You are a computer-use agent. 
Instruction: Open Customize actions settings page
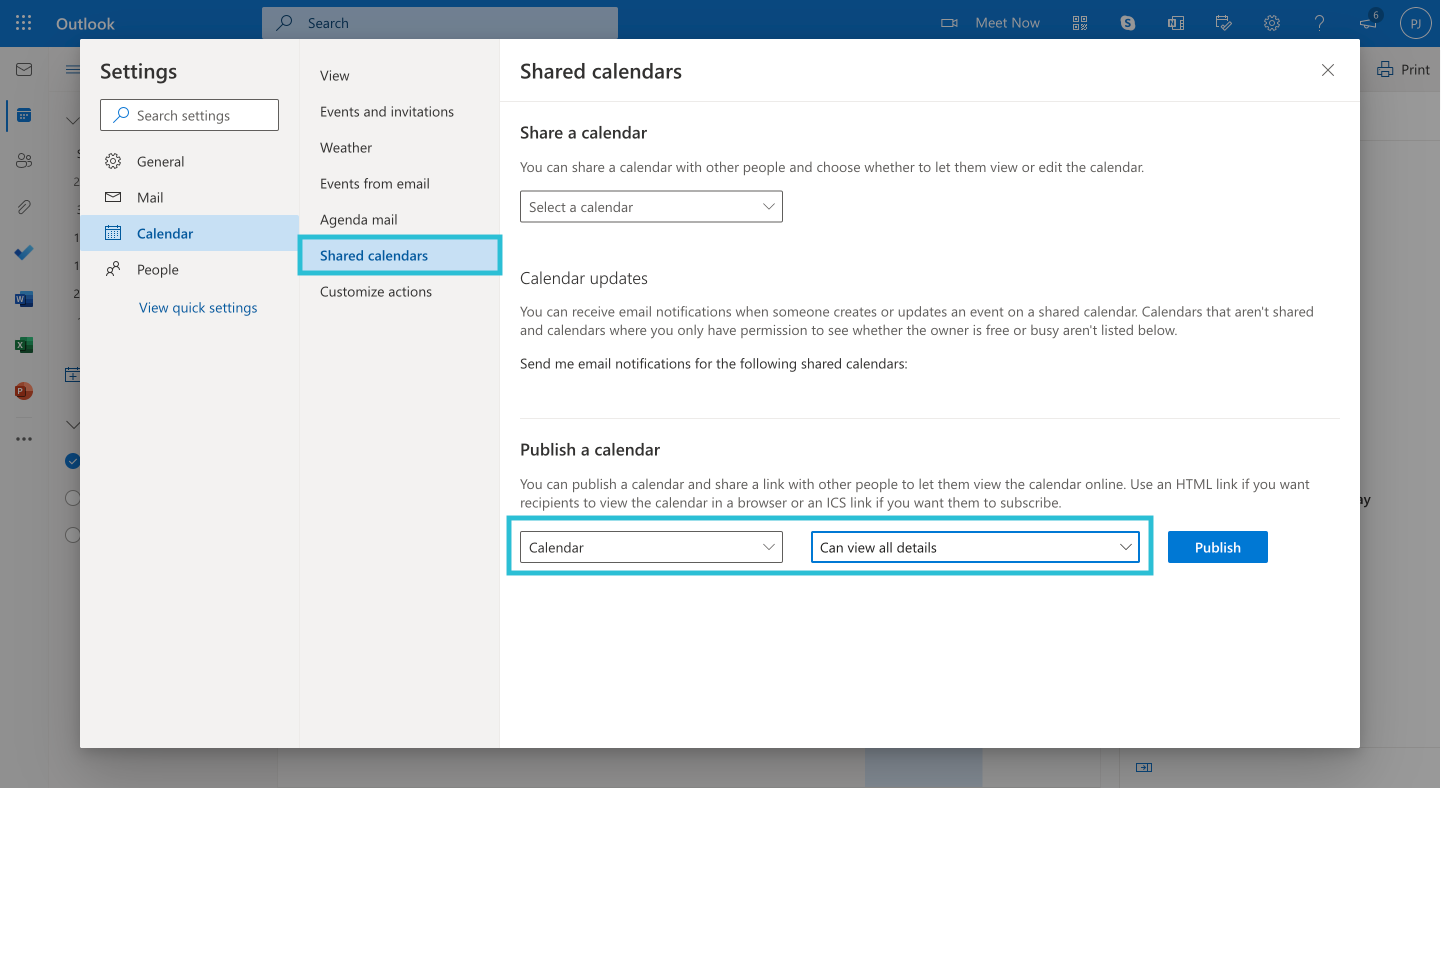click(376, 292)
